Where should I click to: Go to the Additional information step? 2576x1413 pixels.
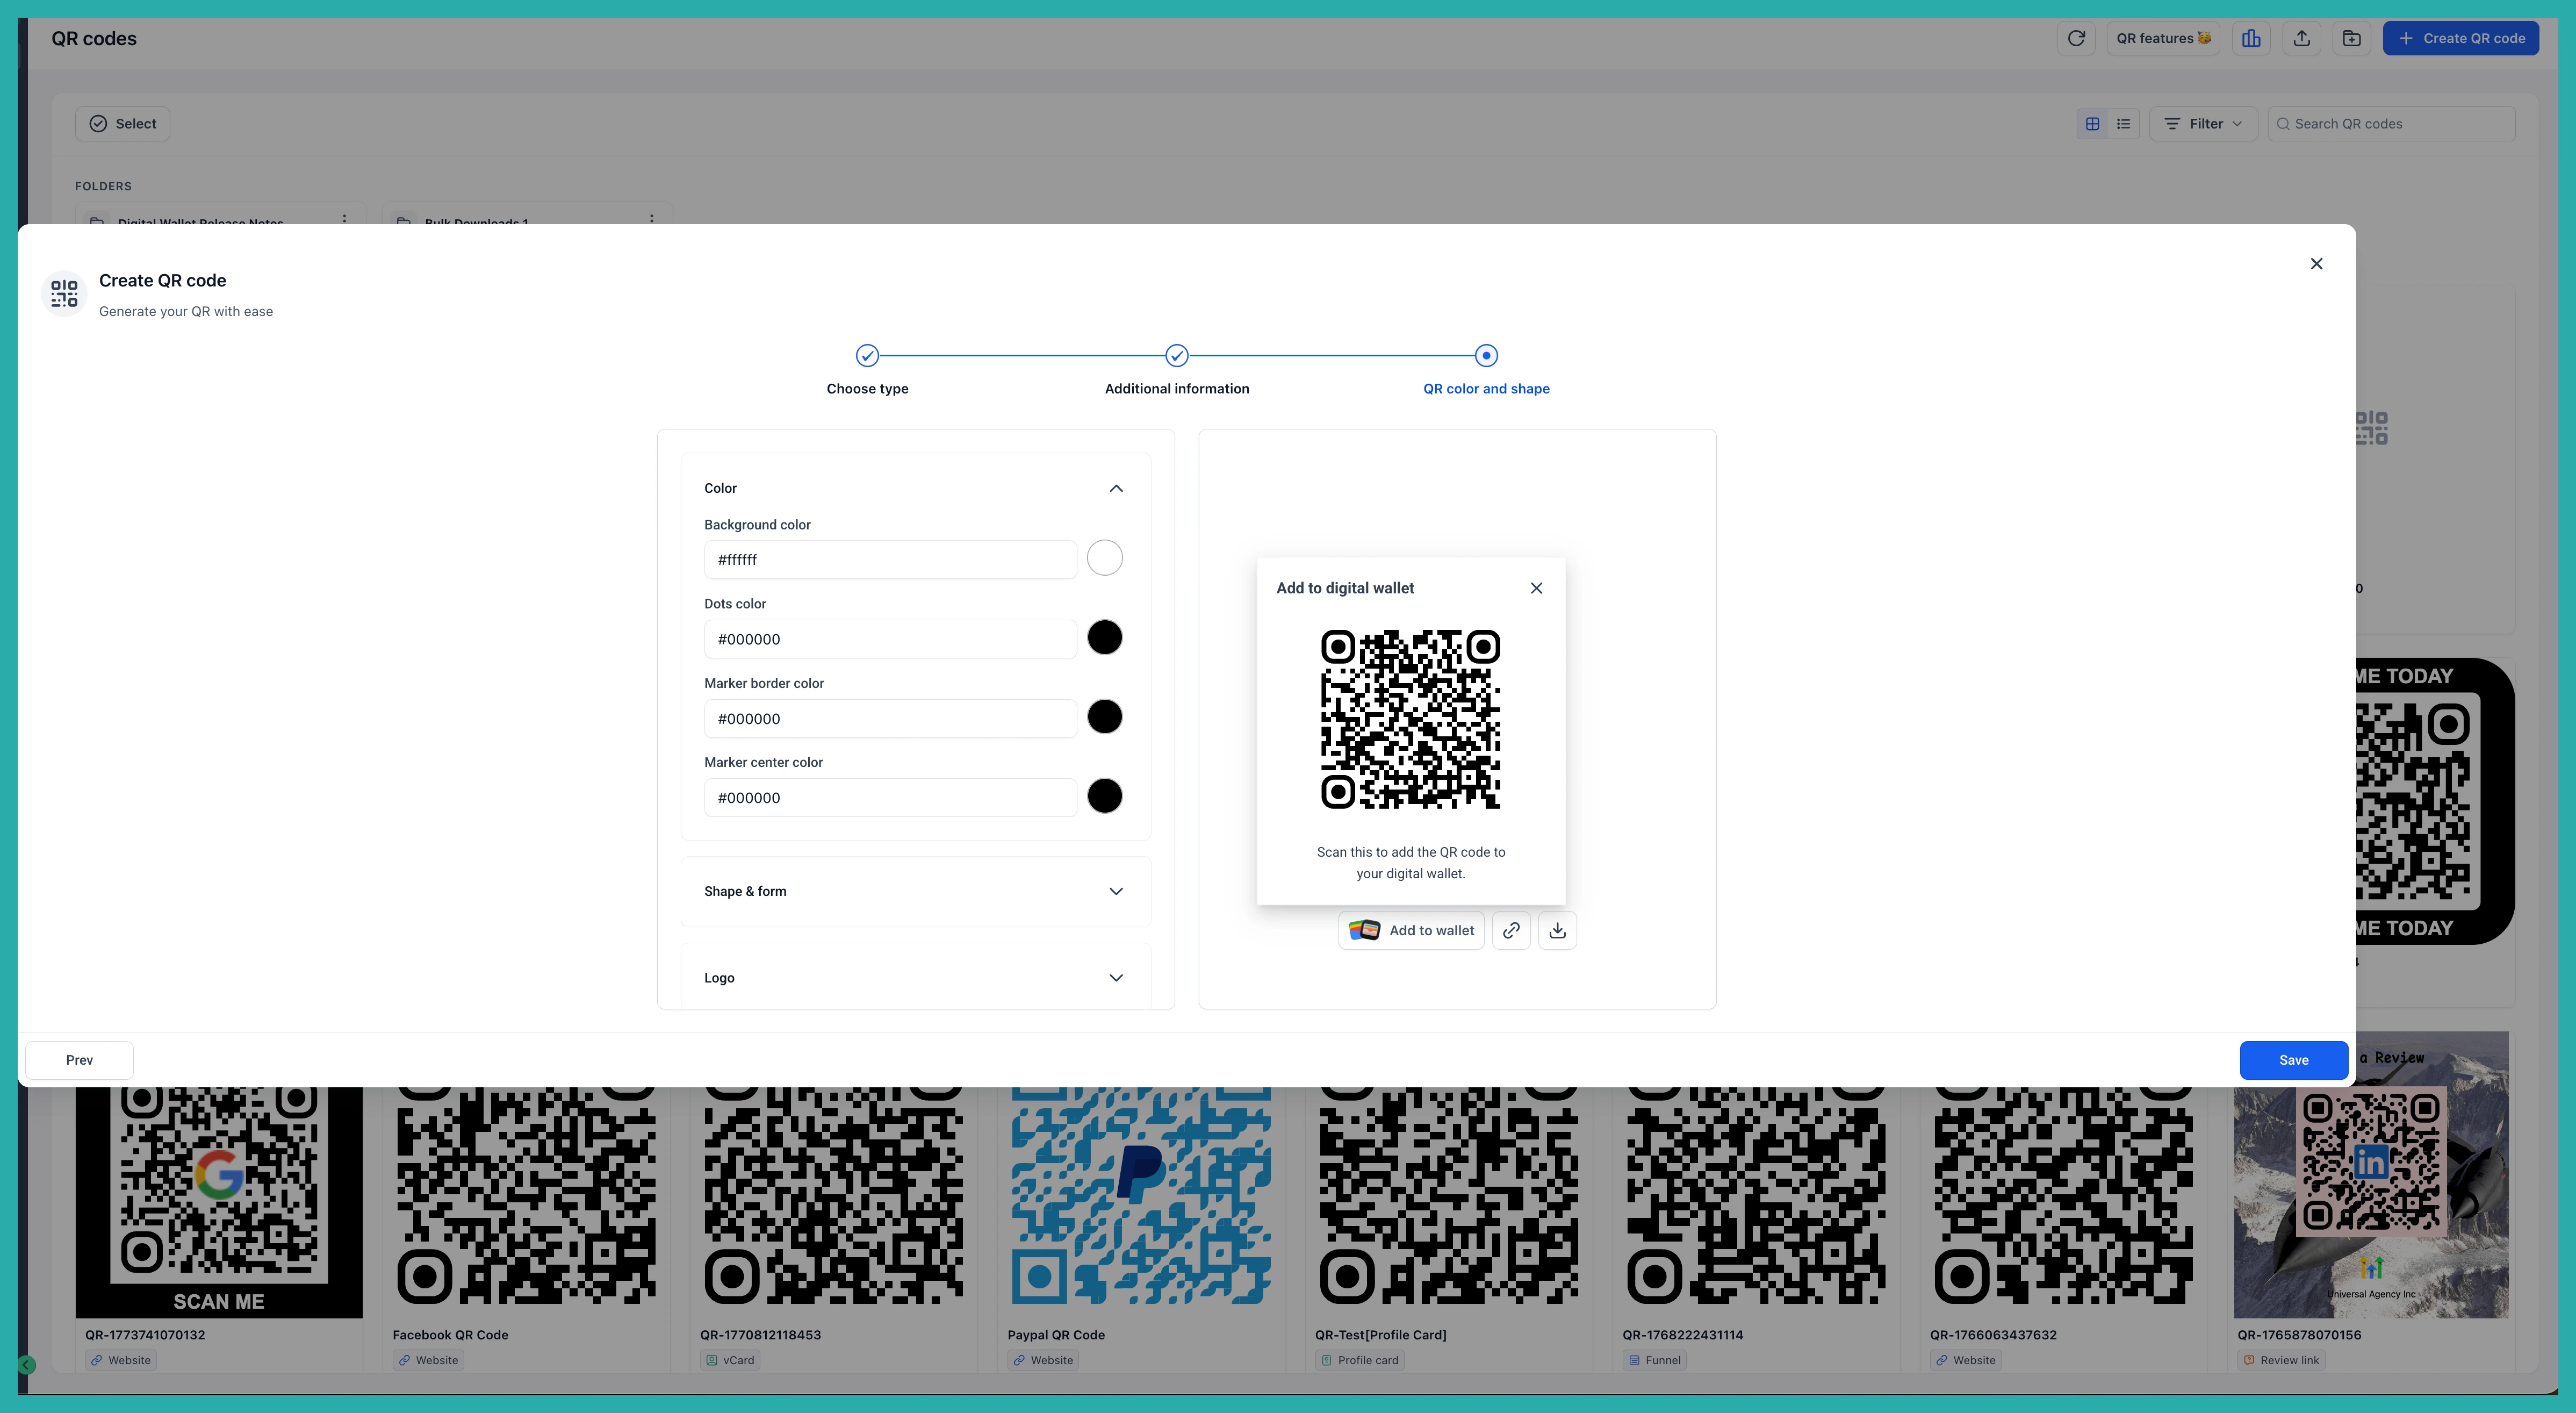pyautogui.click(x=1177, y=370)
